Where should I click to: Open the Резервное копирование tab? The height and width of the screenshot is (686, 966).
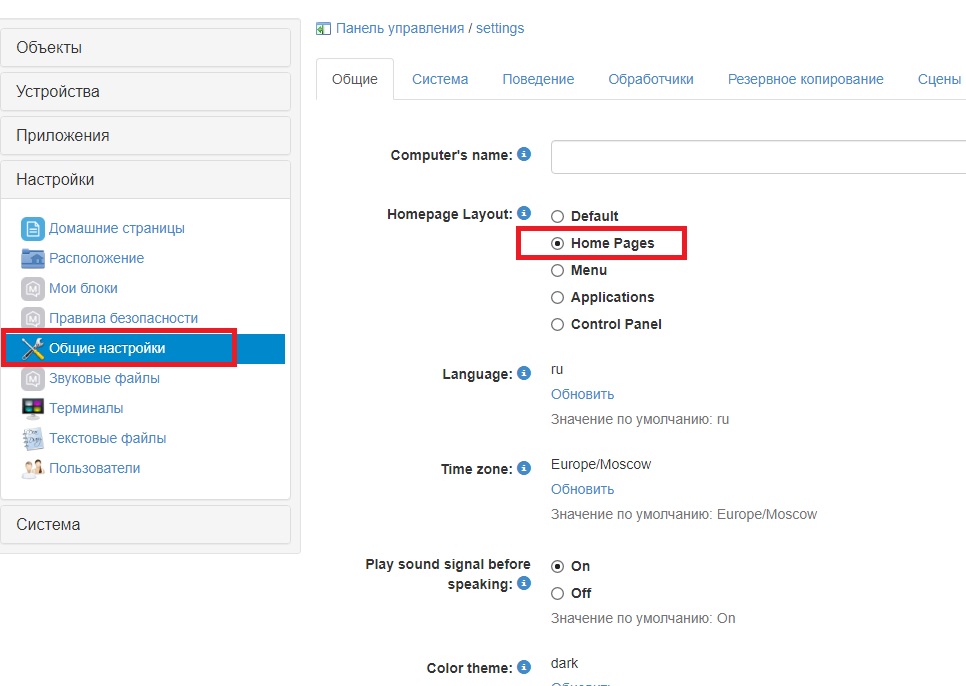point(805,79)
